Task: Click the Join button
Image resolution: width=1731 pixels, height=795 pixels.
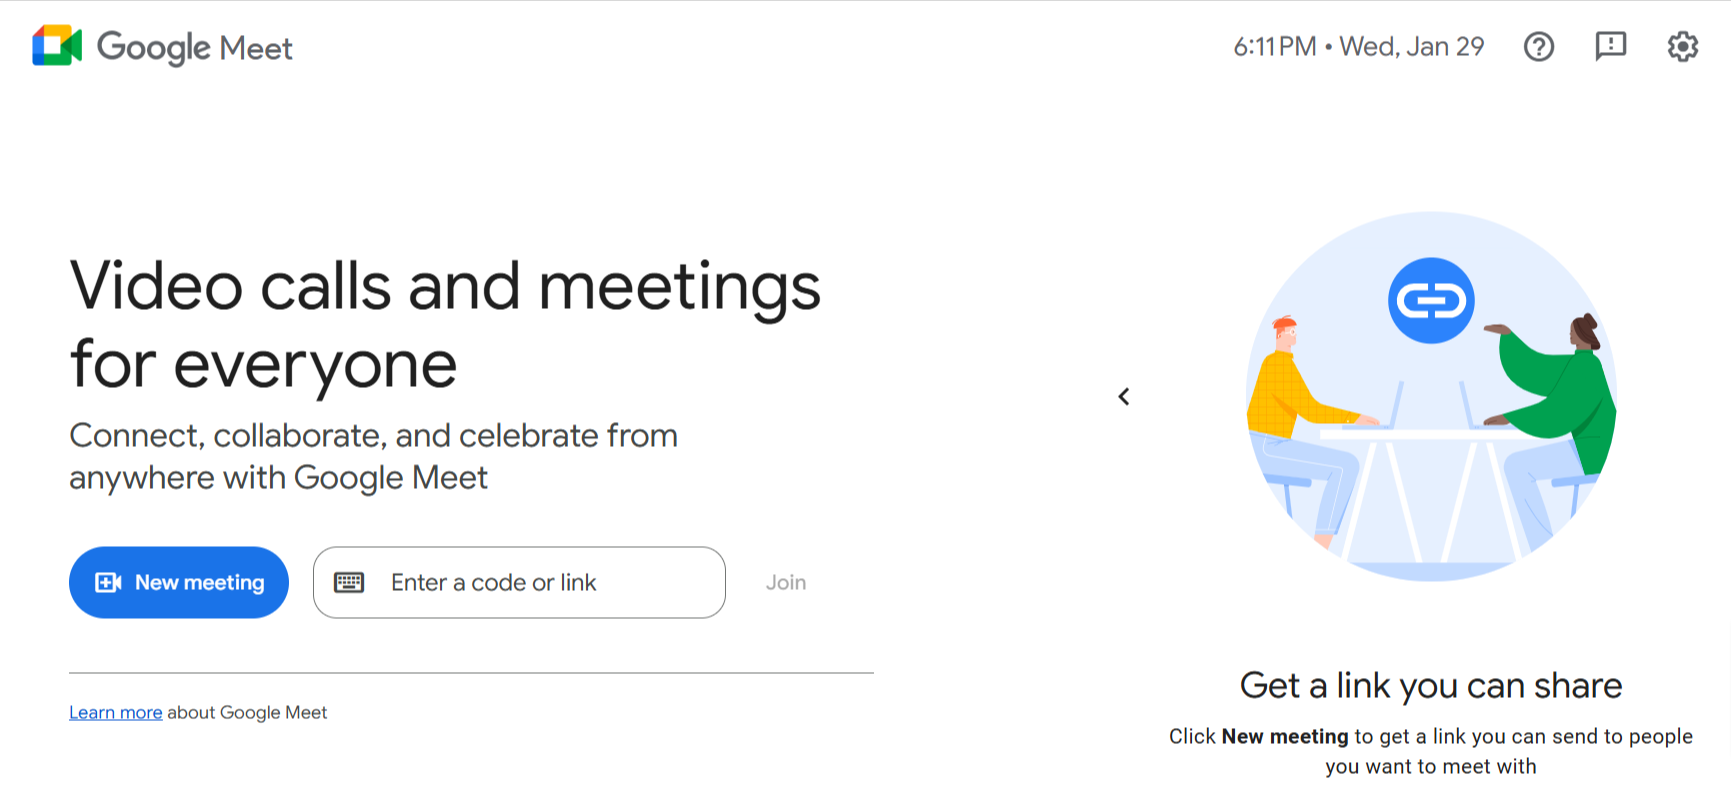Action: (x=786, y=582)
